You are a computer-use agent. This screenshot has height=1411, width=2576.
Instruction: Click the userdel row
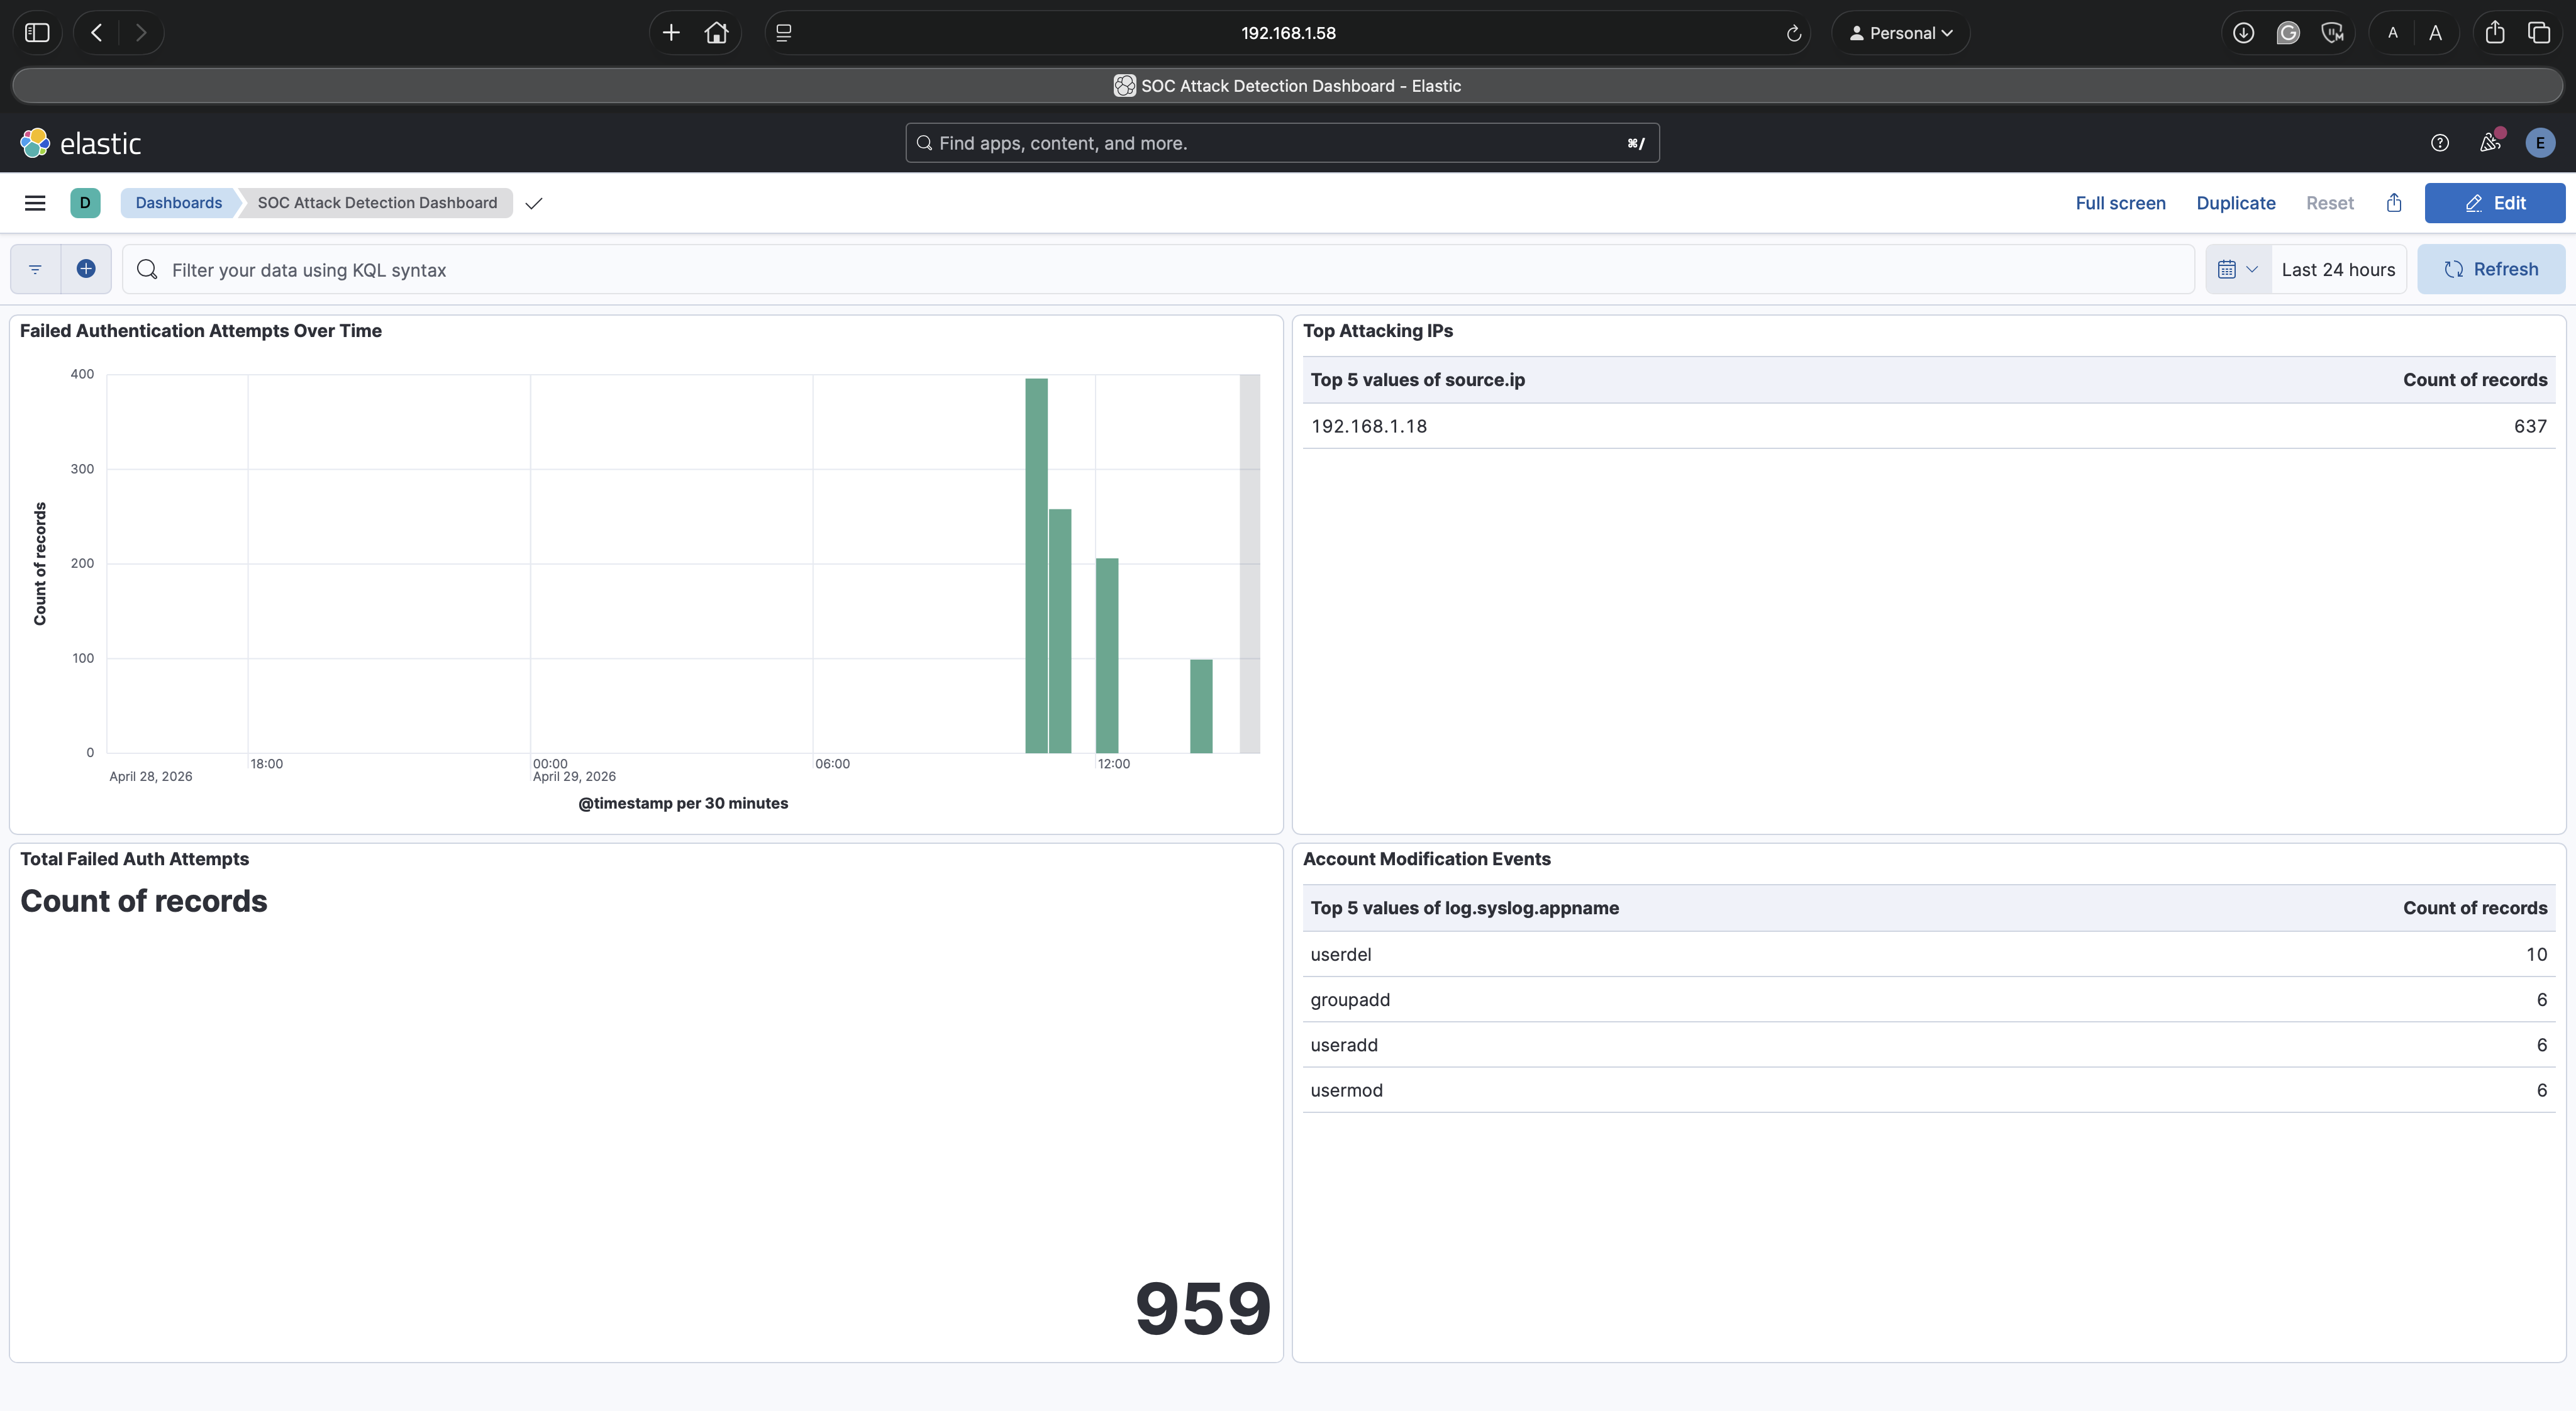[x=1928, y=954]
